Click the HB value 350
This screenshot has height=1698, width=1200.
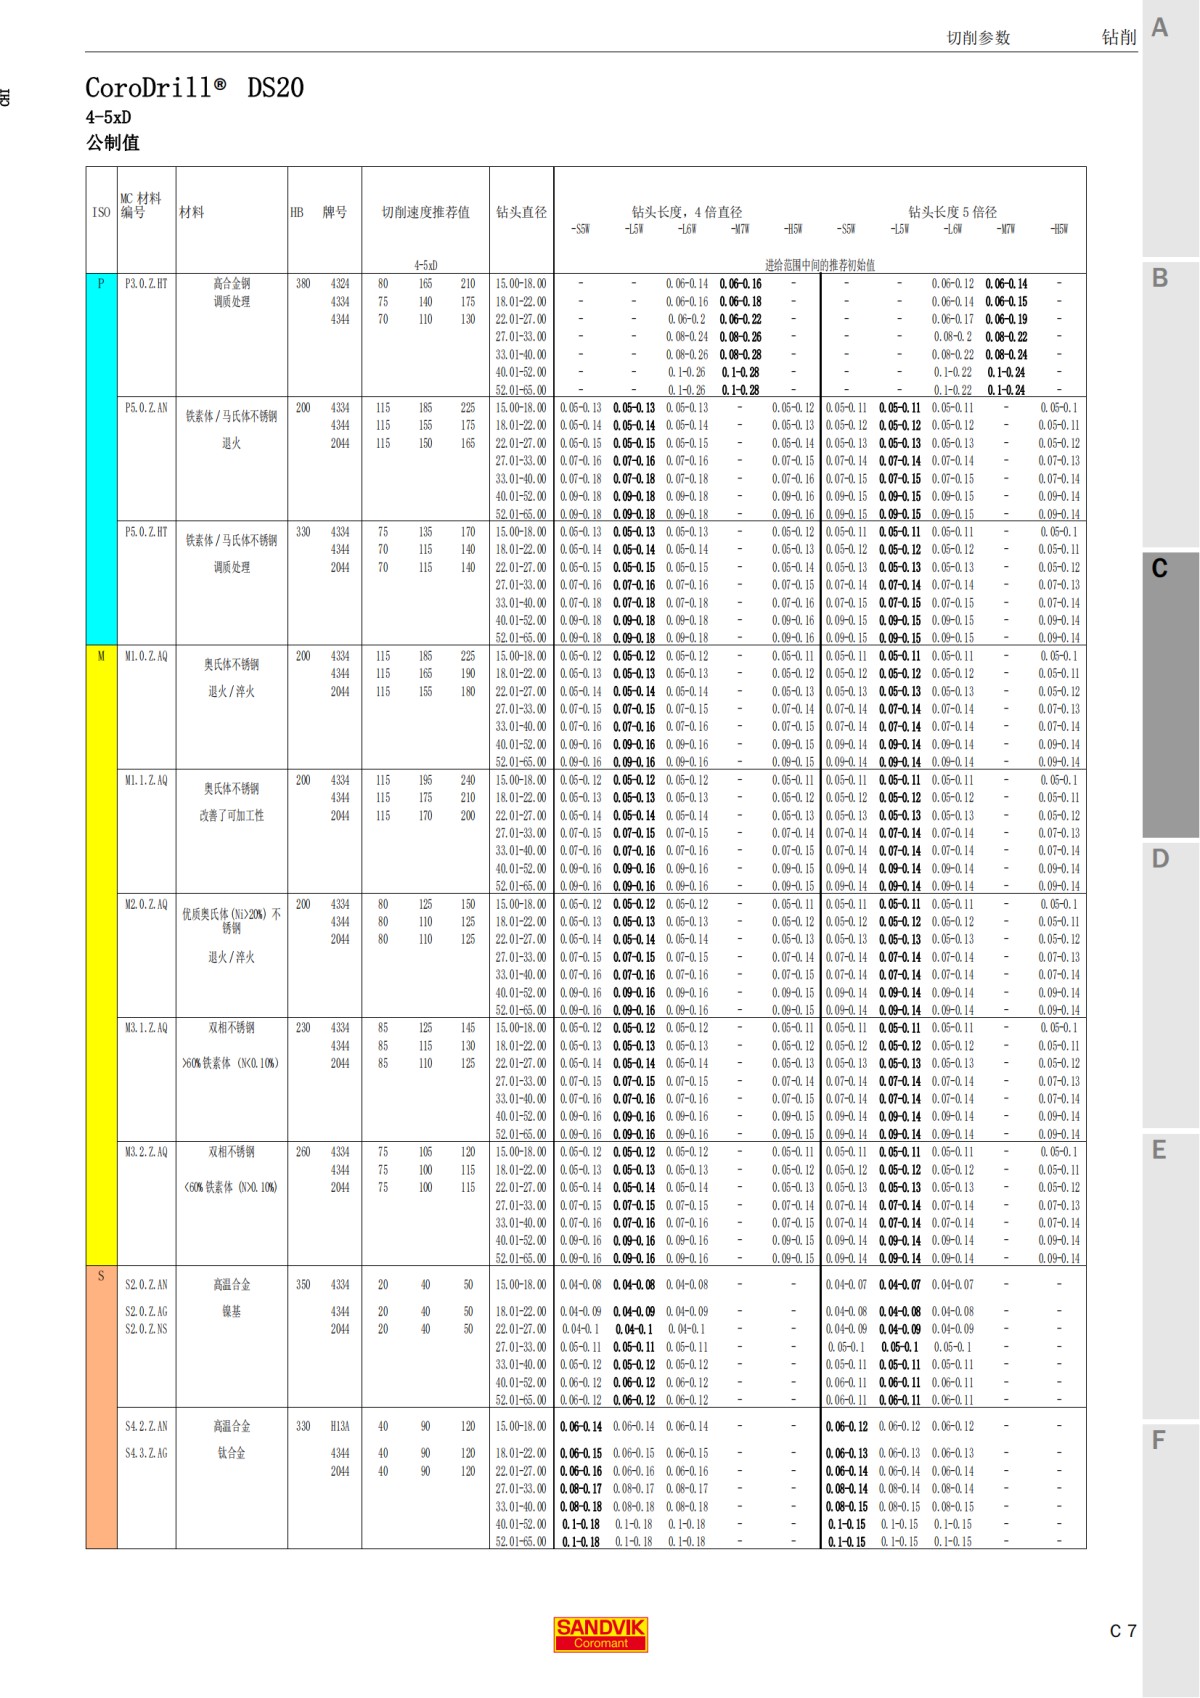[303, 1285]
